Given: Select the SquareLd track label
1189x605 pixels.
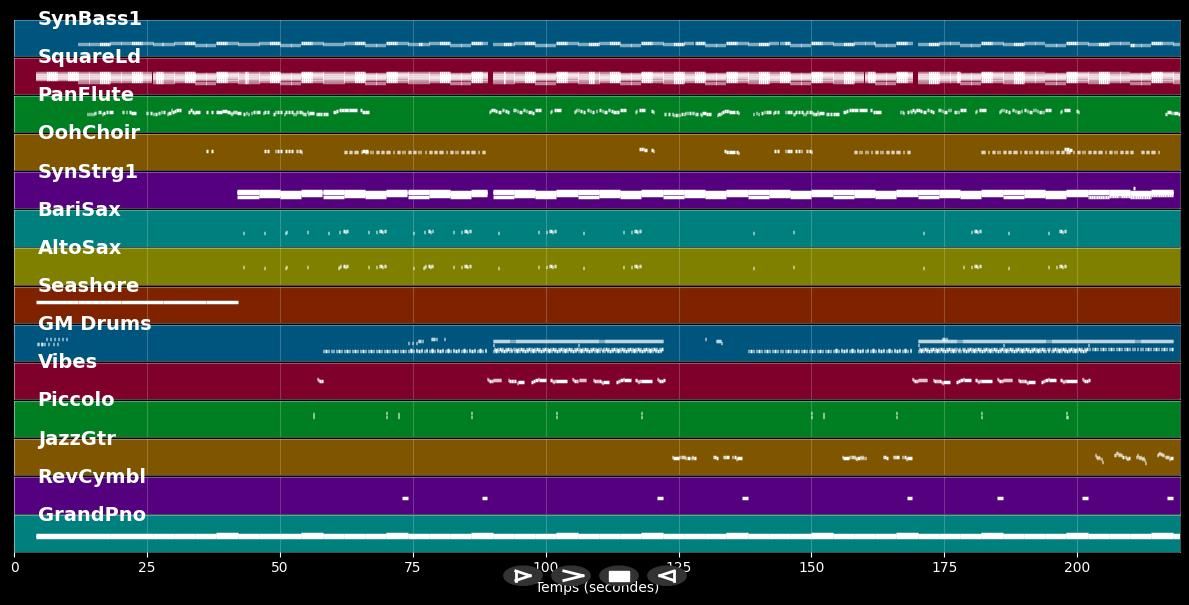Looking at the screenshot, I should tap(89, 57).
